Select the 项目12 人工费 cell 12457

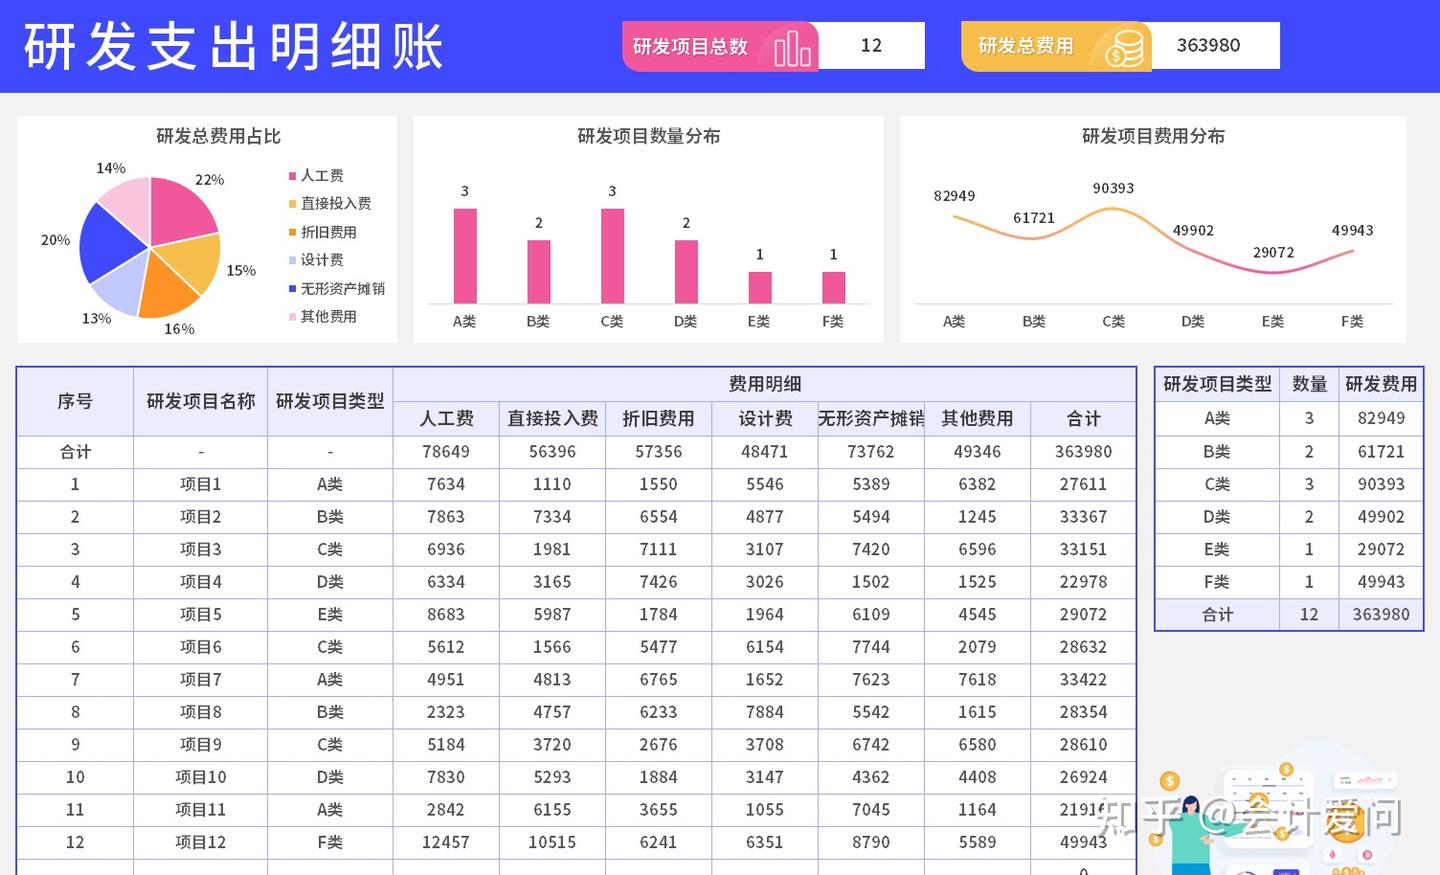446,842
